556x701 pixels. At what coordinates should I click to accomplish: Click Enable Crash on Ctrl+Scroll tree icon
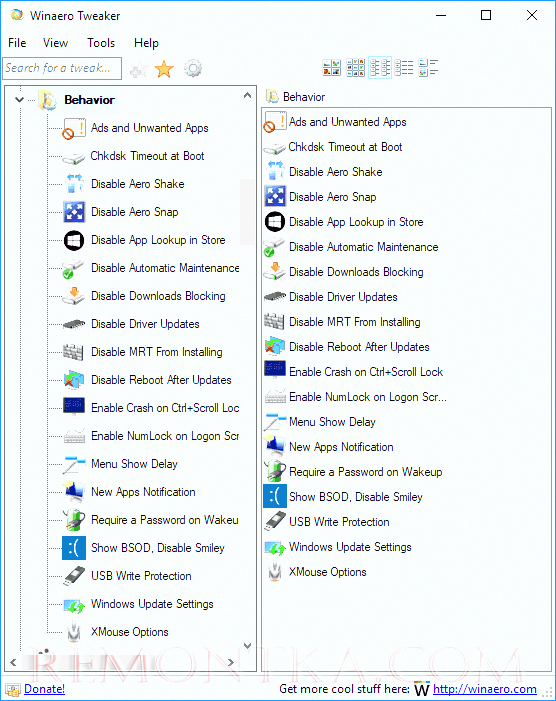(x=74, y=408)
